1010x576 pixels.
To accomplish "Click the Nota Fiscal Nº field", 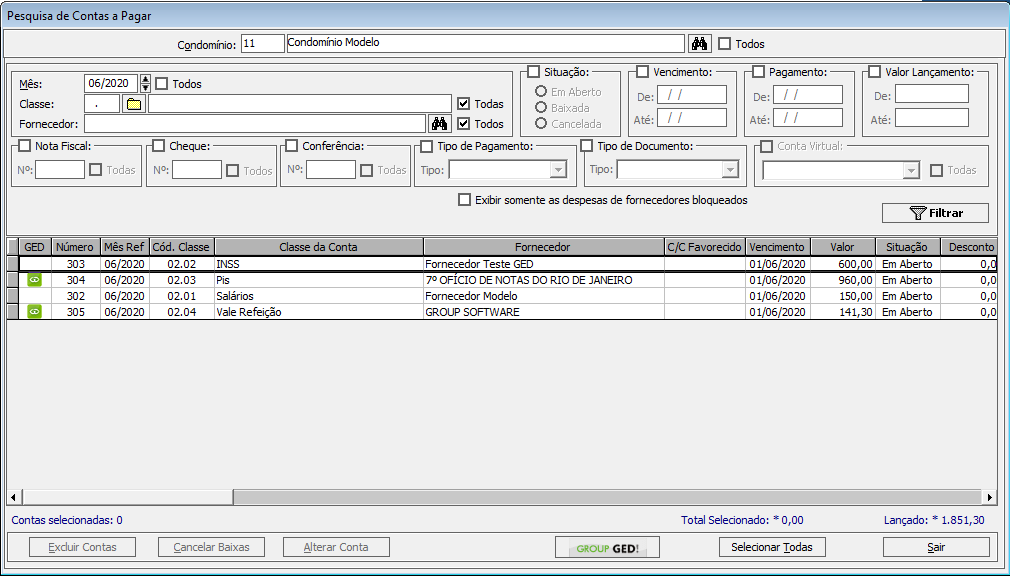I will click(60, 169).
